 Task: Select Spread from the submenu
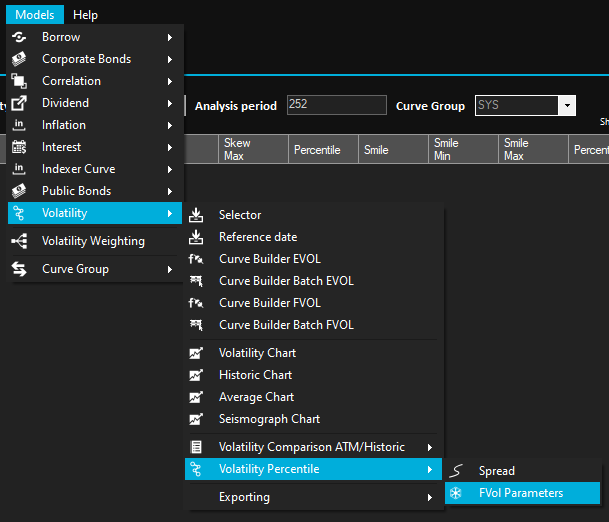click(x=497, y=471)
